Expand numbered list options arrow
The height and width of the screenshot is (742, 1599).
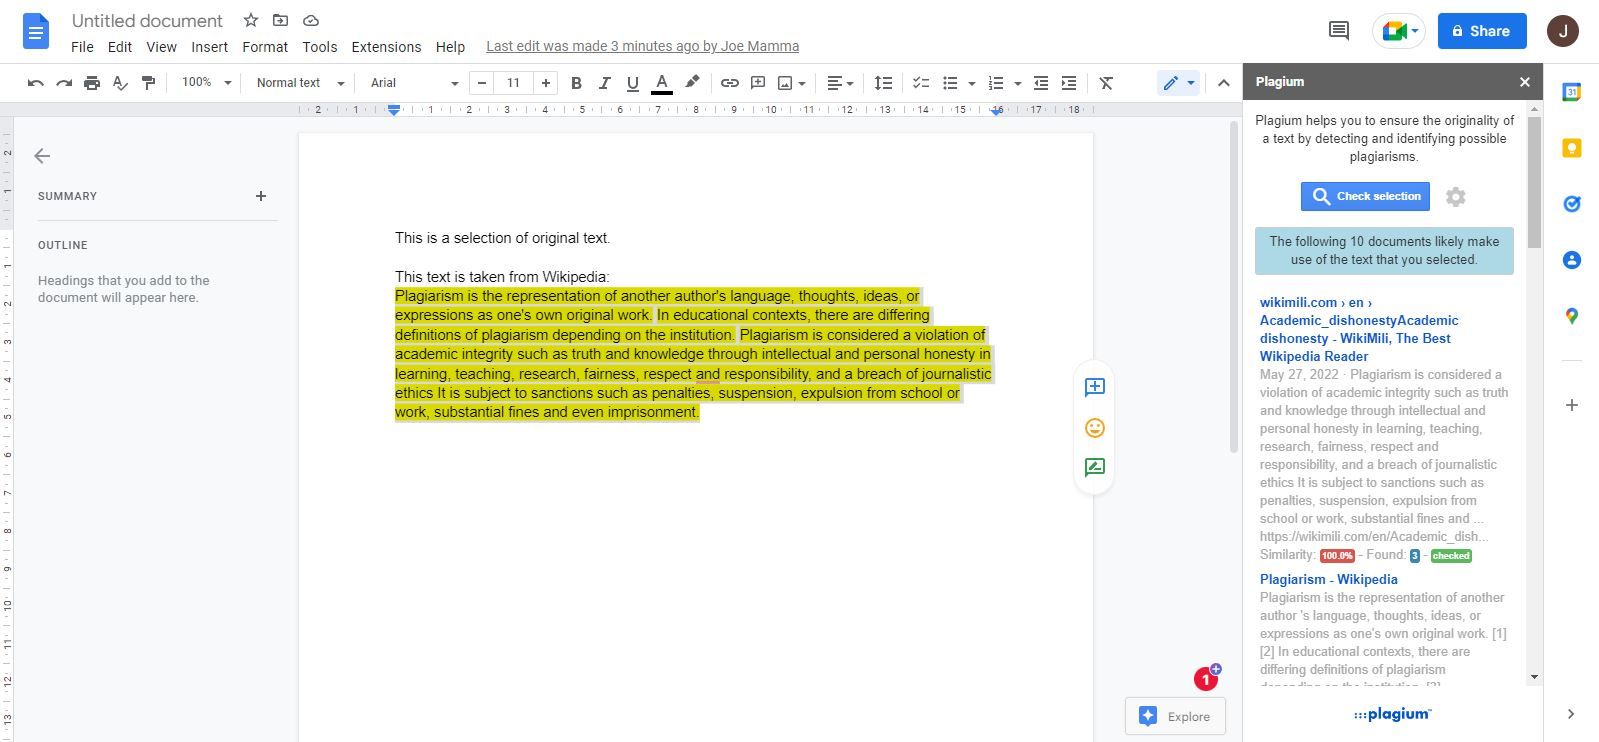coord(1017,83)
